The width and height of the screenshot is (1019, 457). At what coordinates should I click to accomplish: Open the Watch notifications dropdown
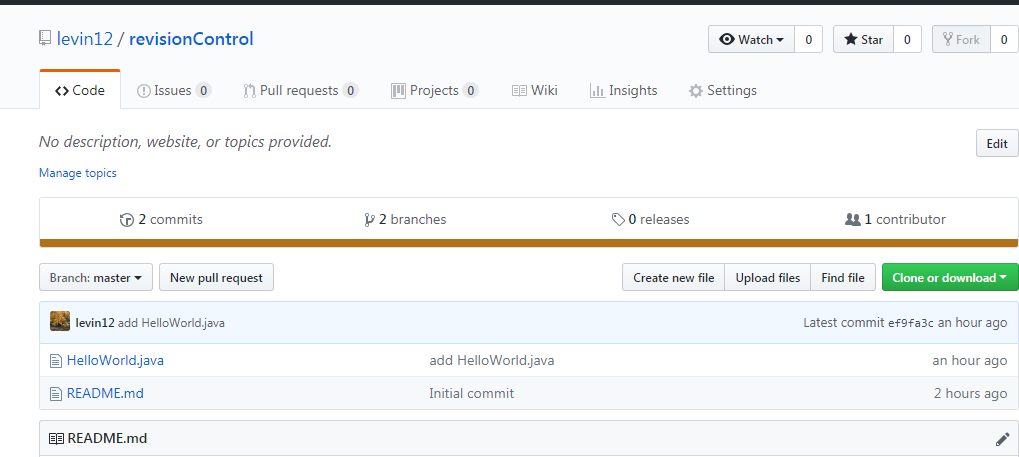(x=751, y=40)
